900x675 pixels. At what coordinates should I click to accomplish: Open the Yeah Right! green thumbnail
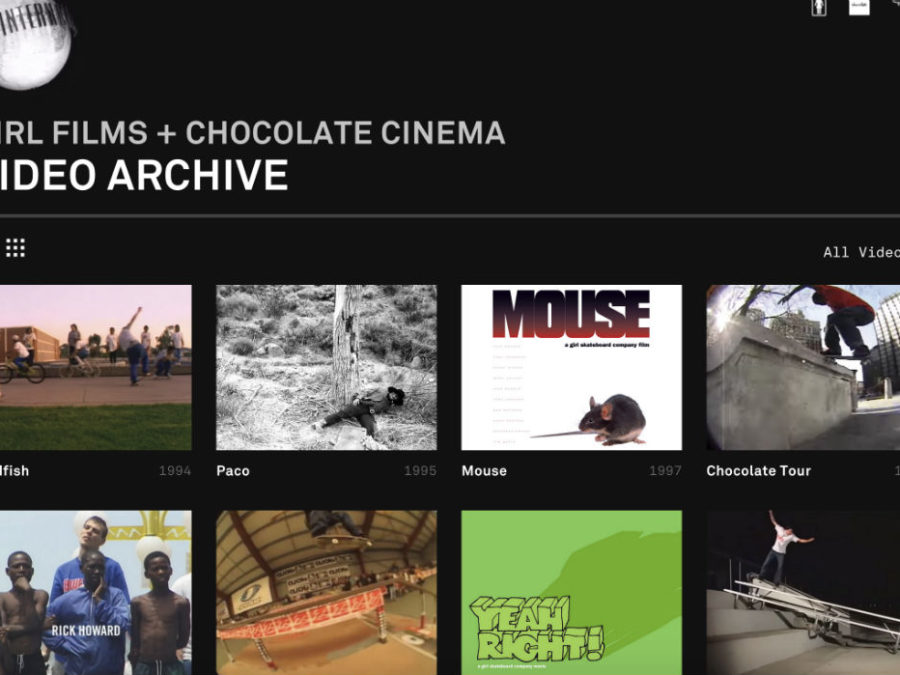pos(571,592)
